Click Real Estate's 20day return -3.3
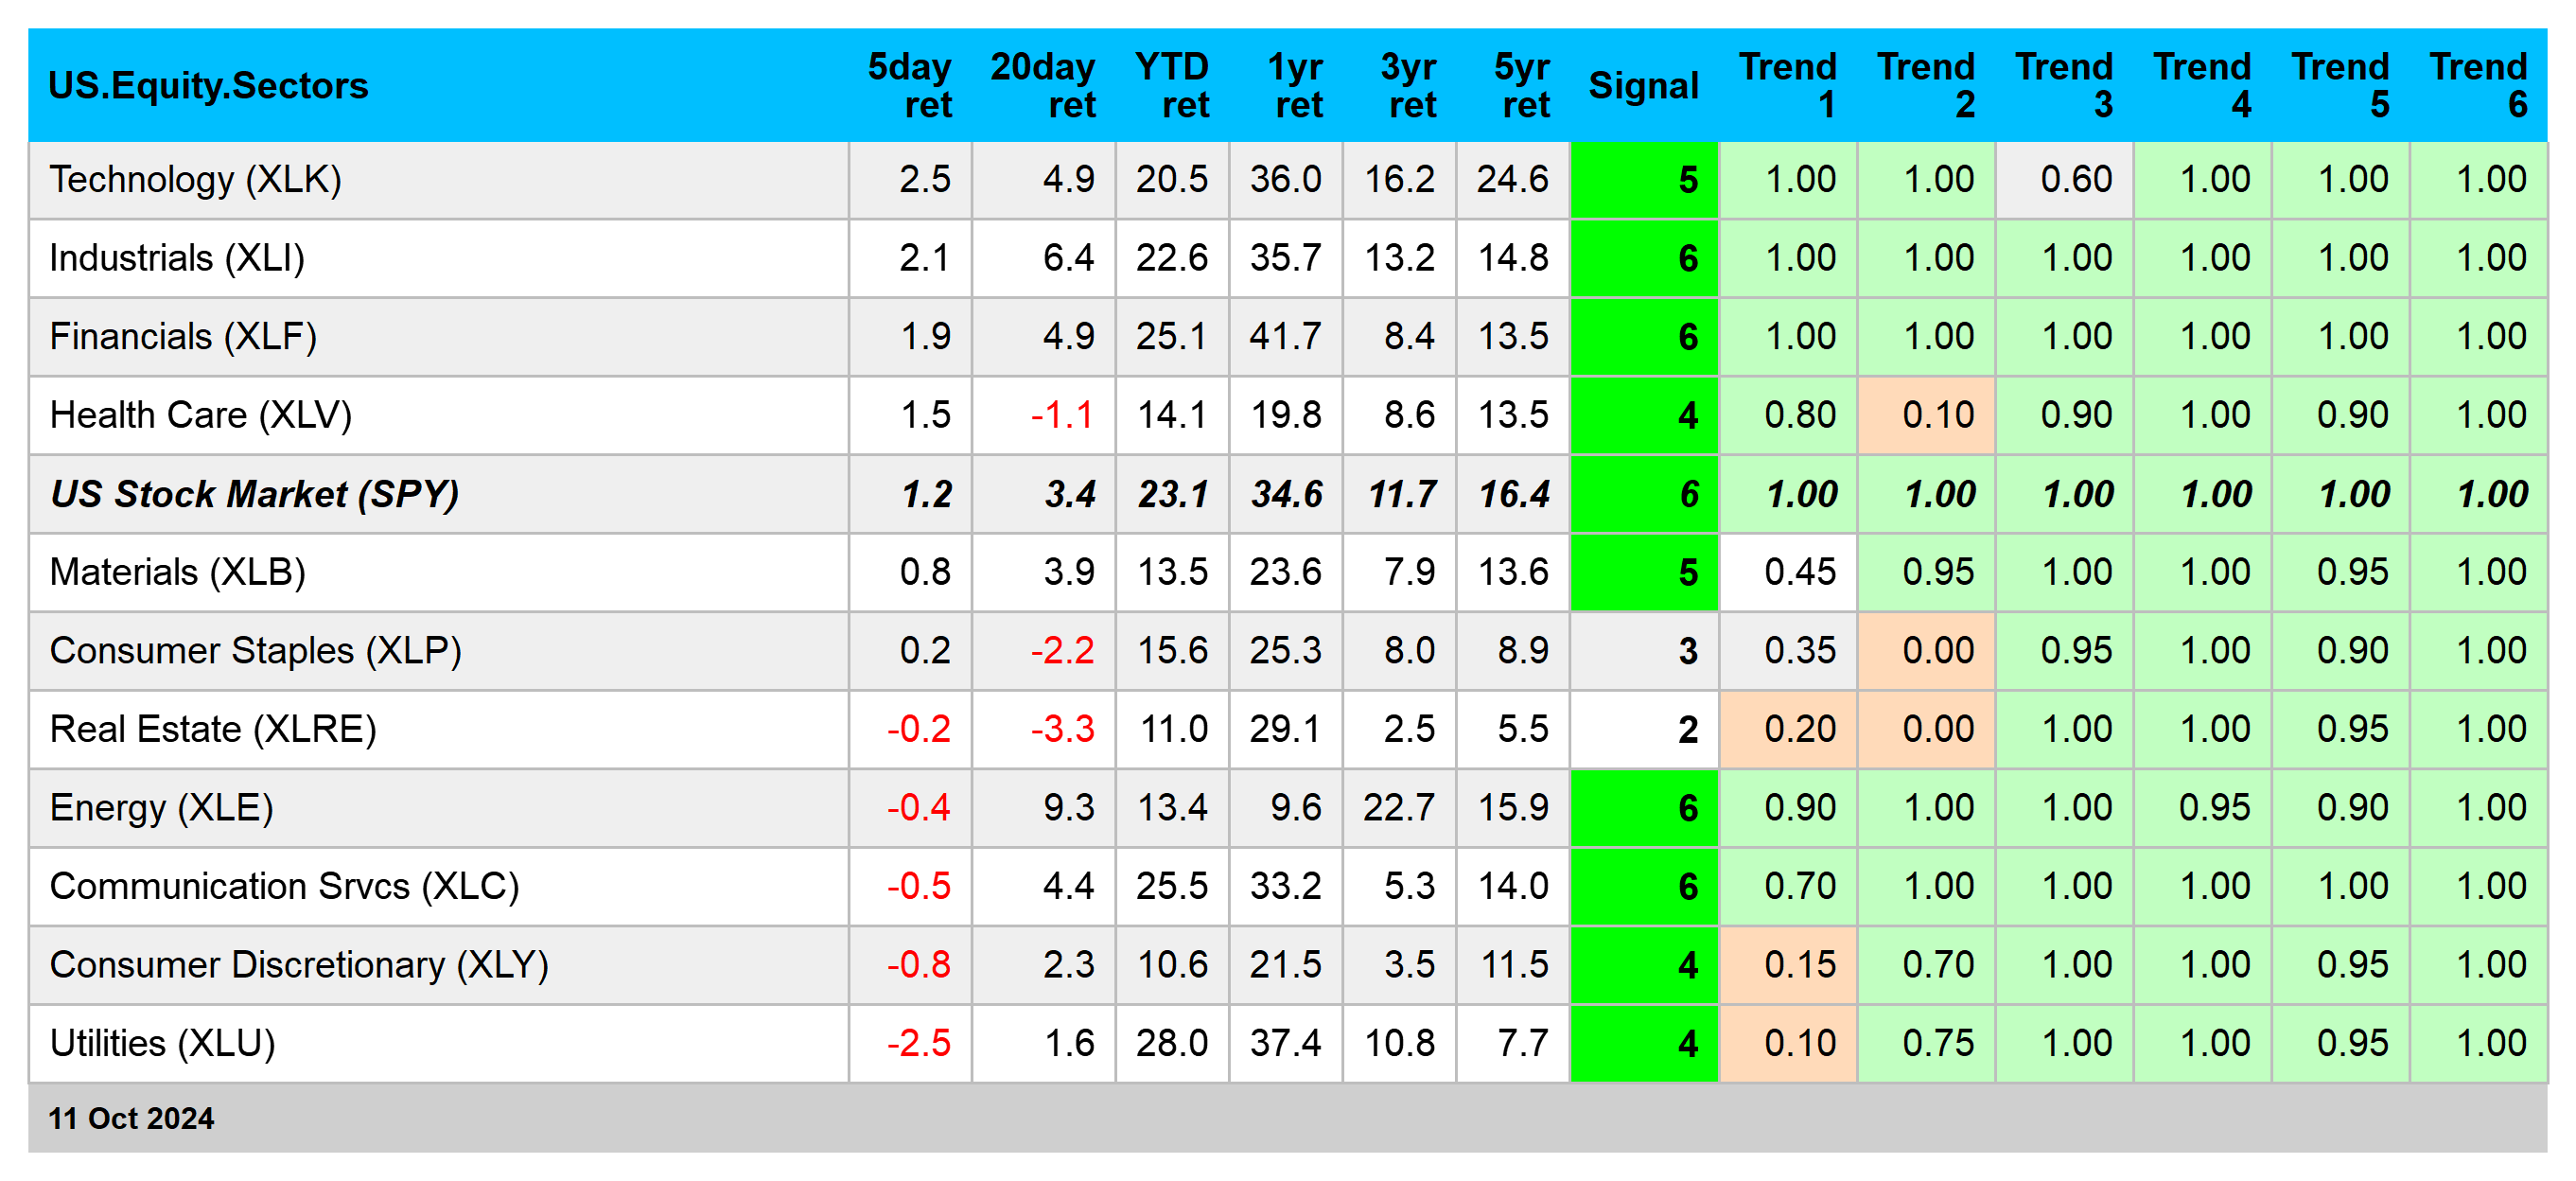 [x=1043, y=729]
